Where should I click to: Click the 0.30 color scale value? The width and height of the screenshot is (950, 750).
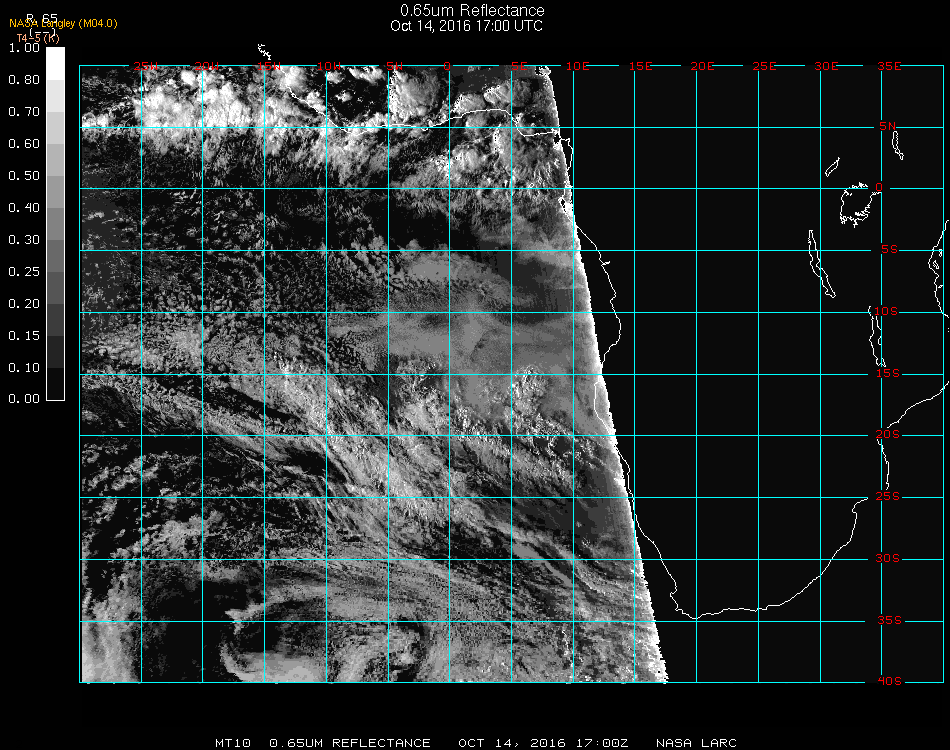pos(24,240)
